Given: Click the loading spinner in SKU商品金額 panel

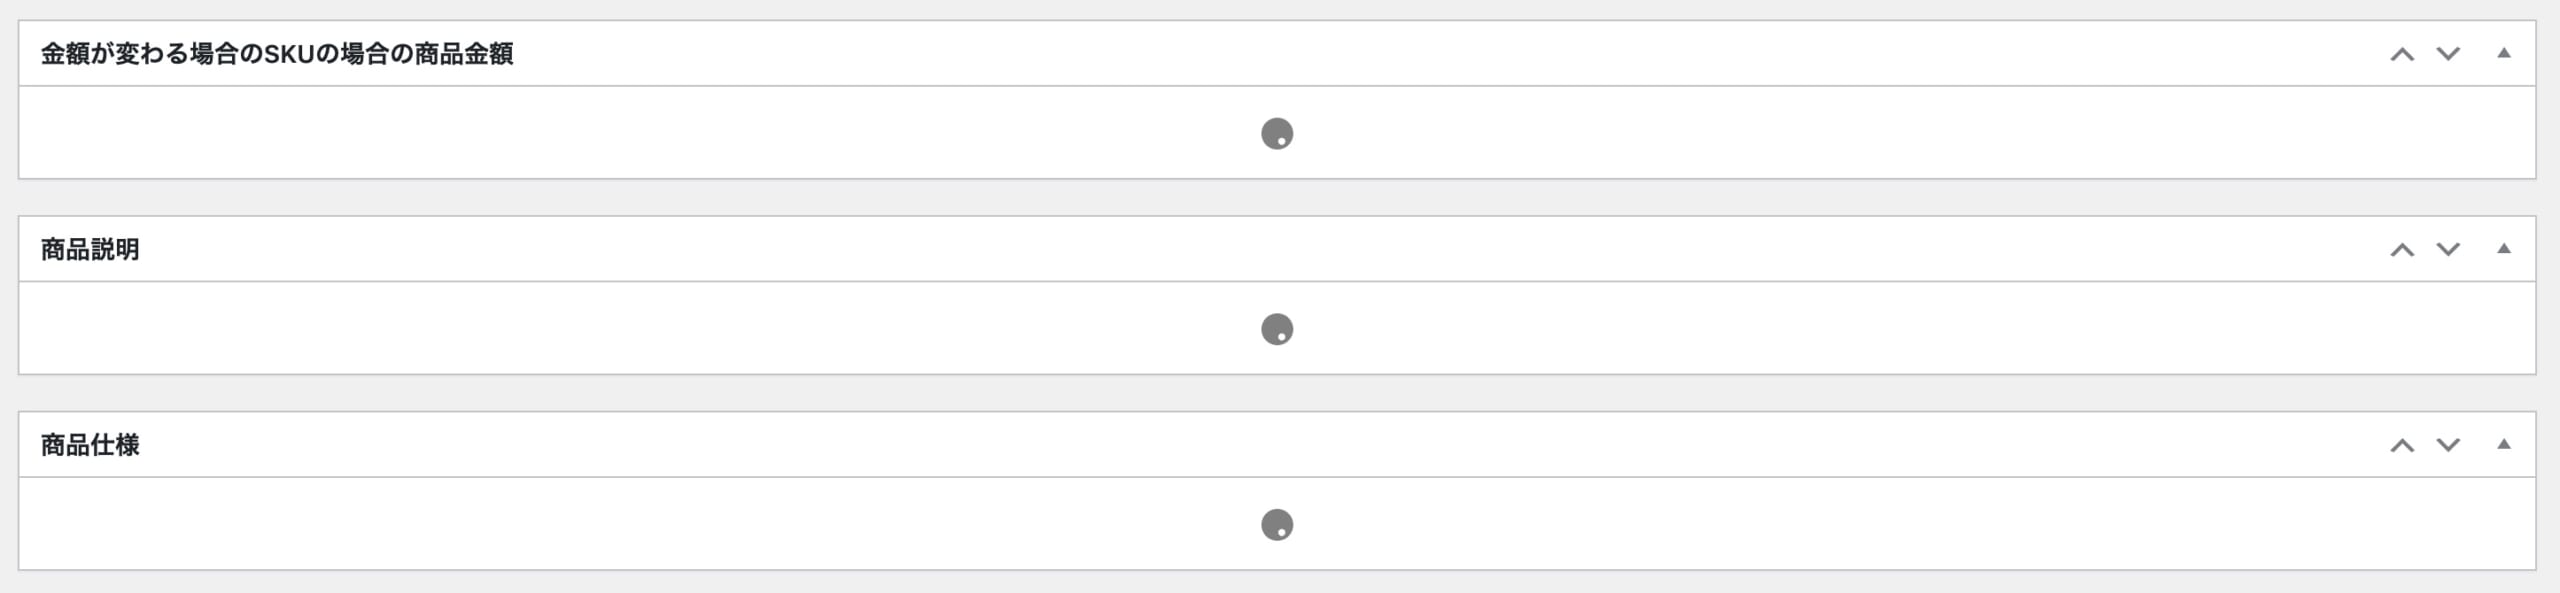Looking at the screenshot, I should [1277, 133].
